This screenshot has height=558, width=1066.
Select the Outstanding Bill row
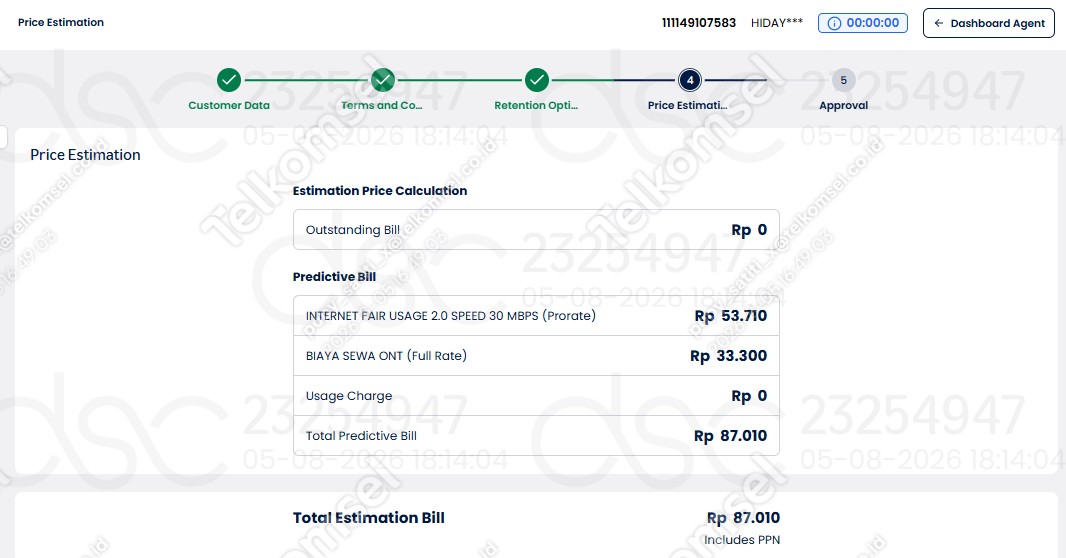(x=536, y=230)
